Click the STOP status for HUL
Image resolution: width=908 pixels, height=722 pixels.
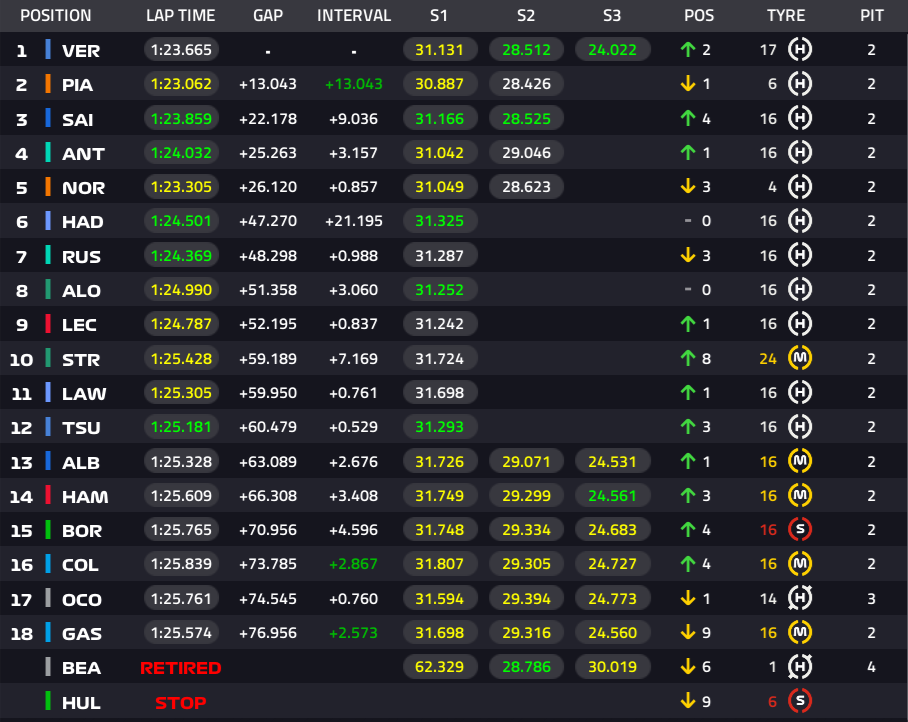point(181,703)
